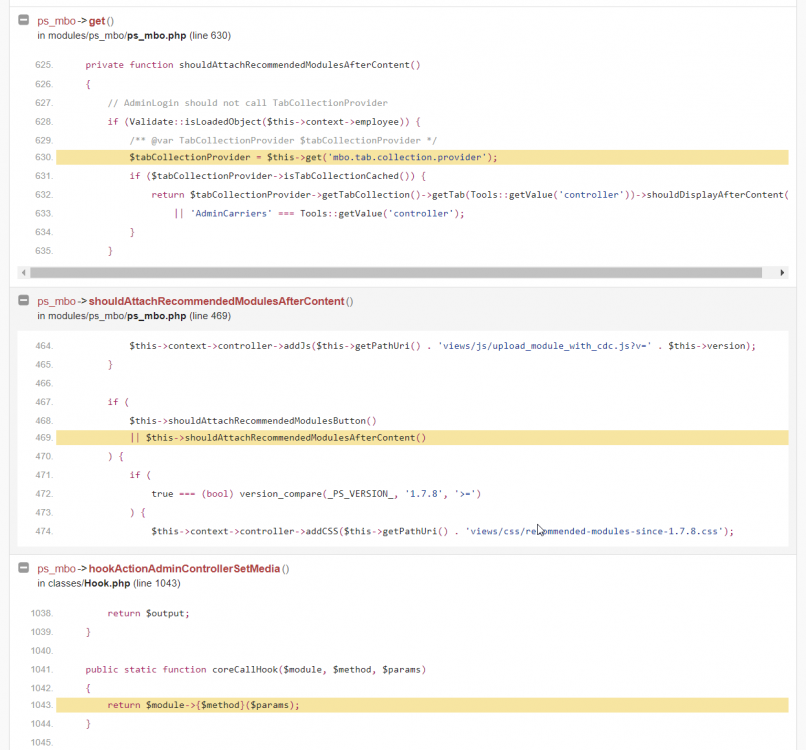Click highlighted line 630 with $tabCollectionProvider
Image resolution: width=806 pixels, height=750 pixels.
point(422,157)
